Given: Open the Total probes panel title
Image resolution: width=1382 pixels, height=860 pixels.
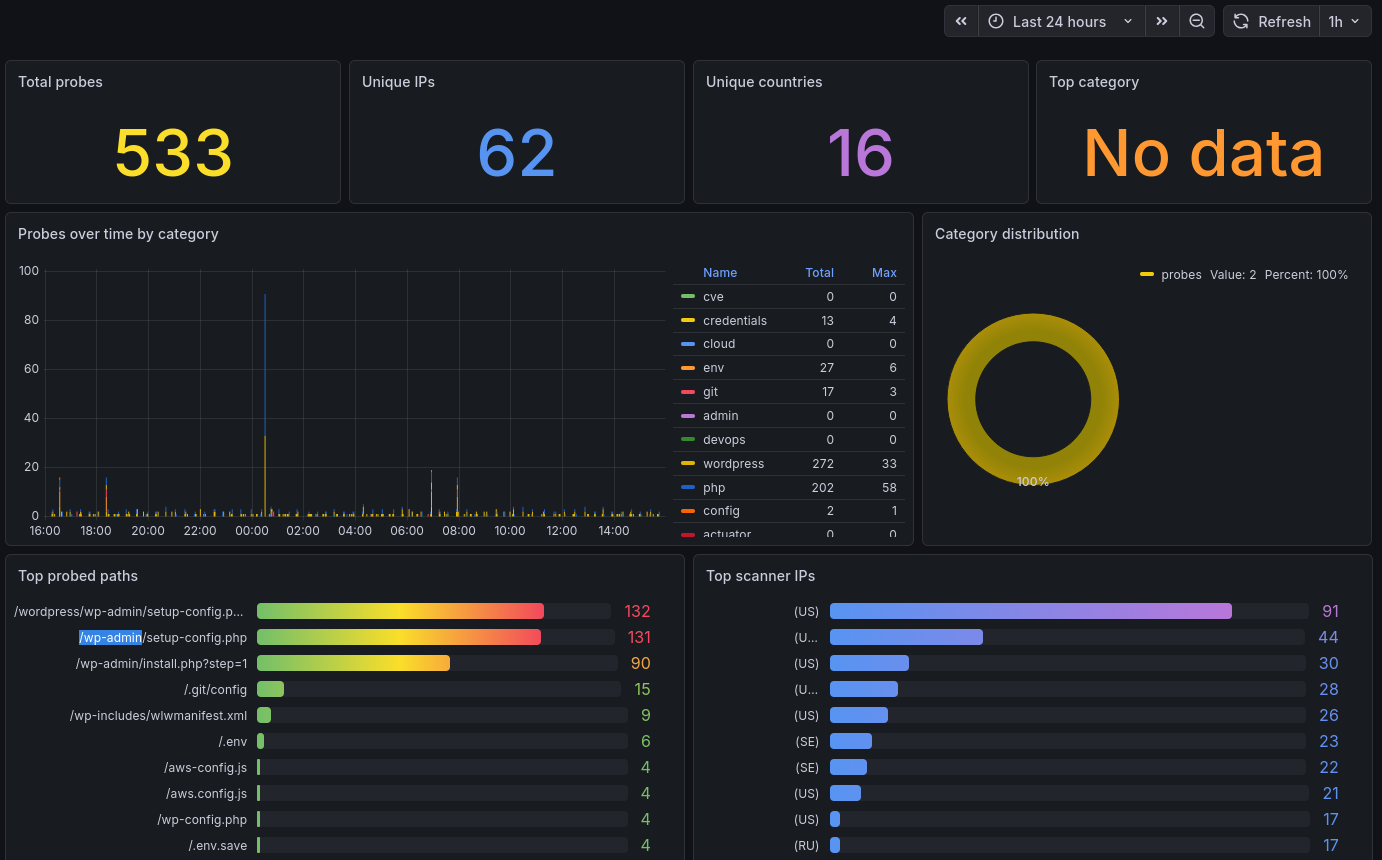Looking at the screenshot, I should [60, 82].
